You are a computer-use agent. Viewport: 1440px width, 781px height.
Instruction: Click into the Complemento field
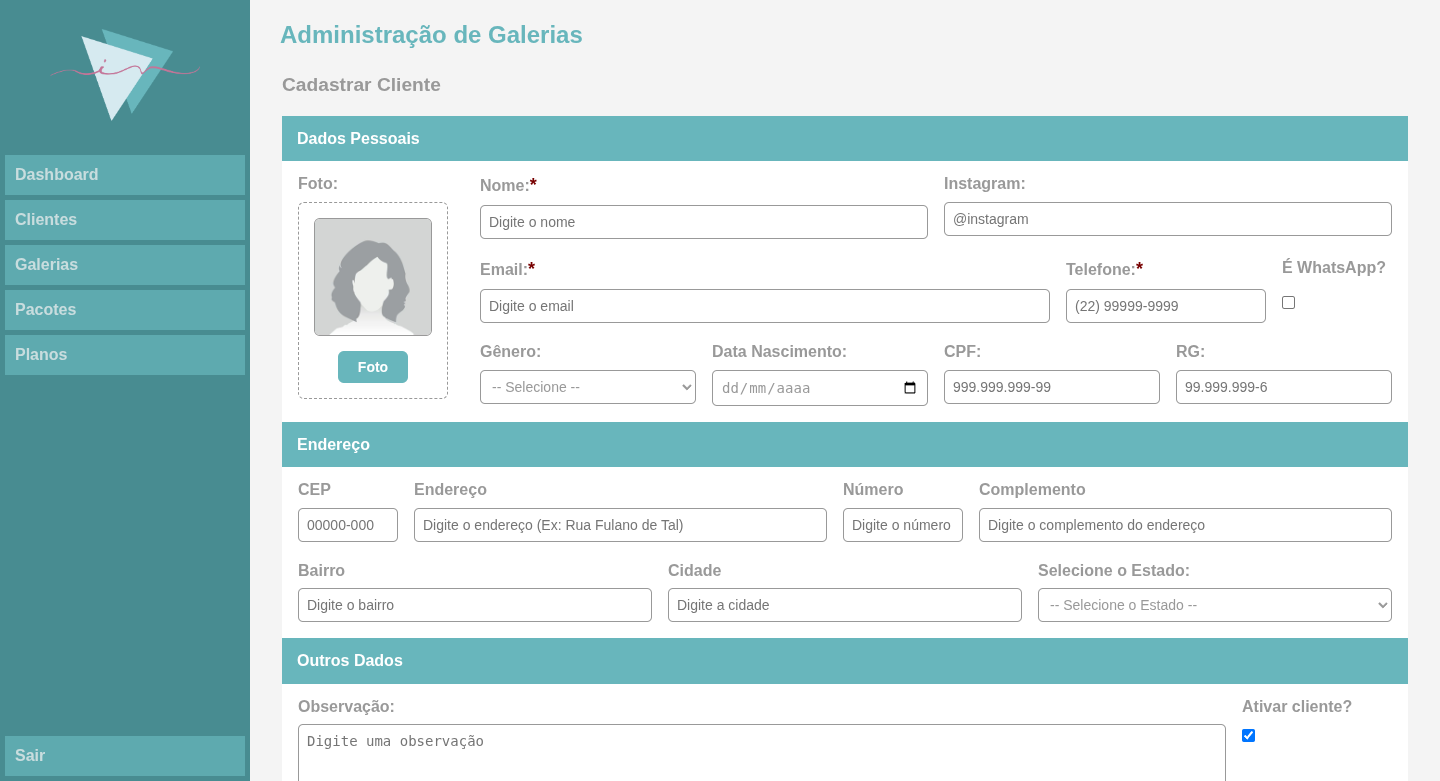[1185, 525]
